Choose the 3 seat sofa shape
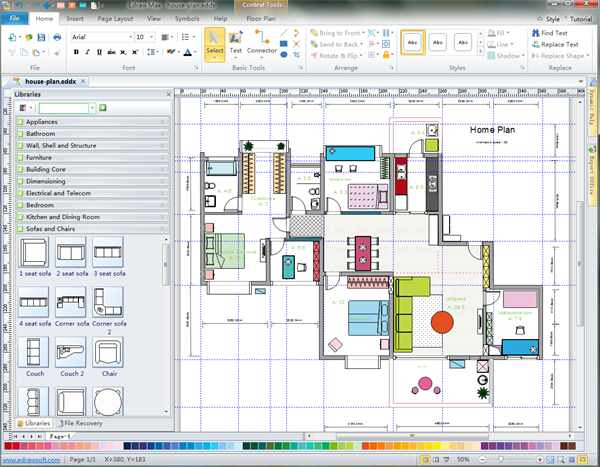The height and width of the screenshot is (467, 600). click(x=108, y=253)
